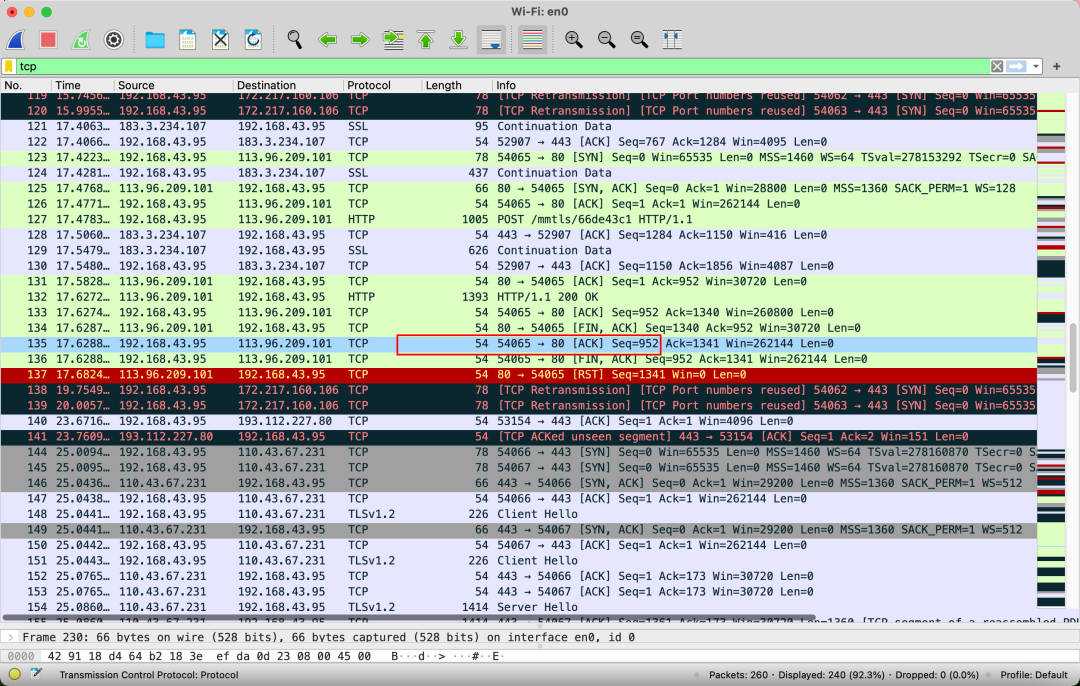Click the packet list vertical scrollbar
This screenshot has height=686, width=1080.
(x=1073, y=357)
